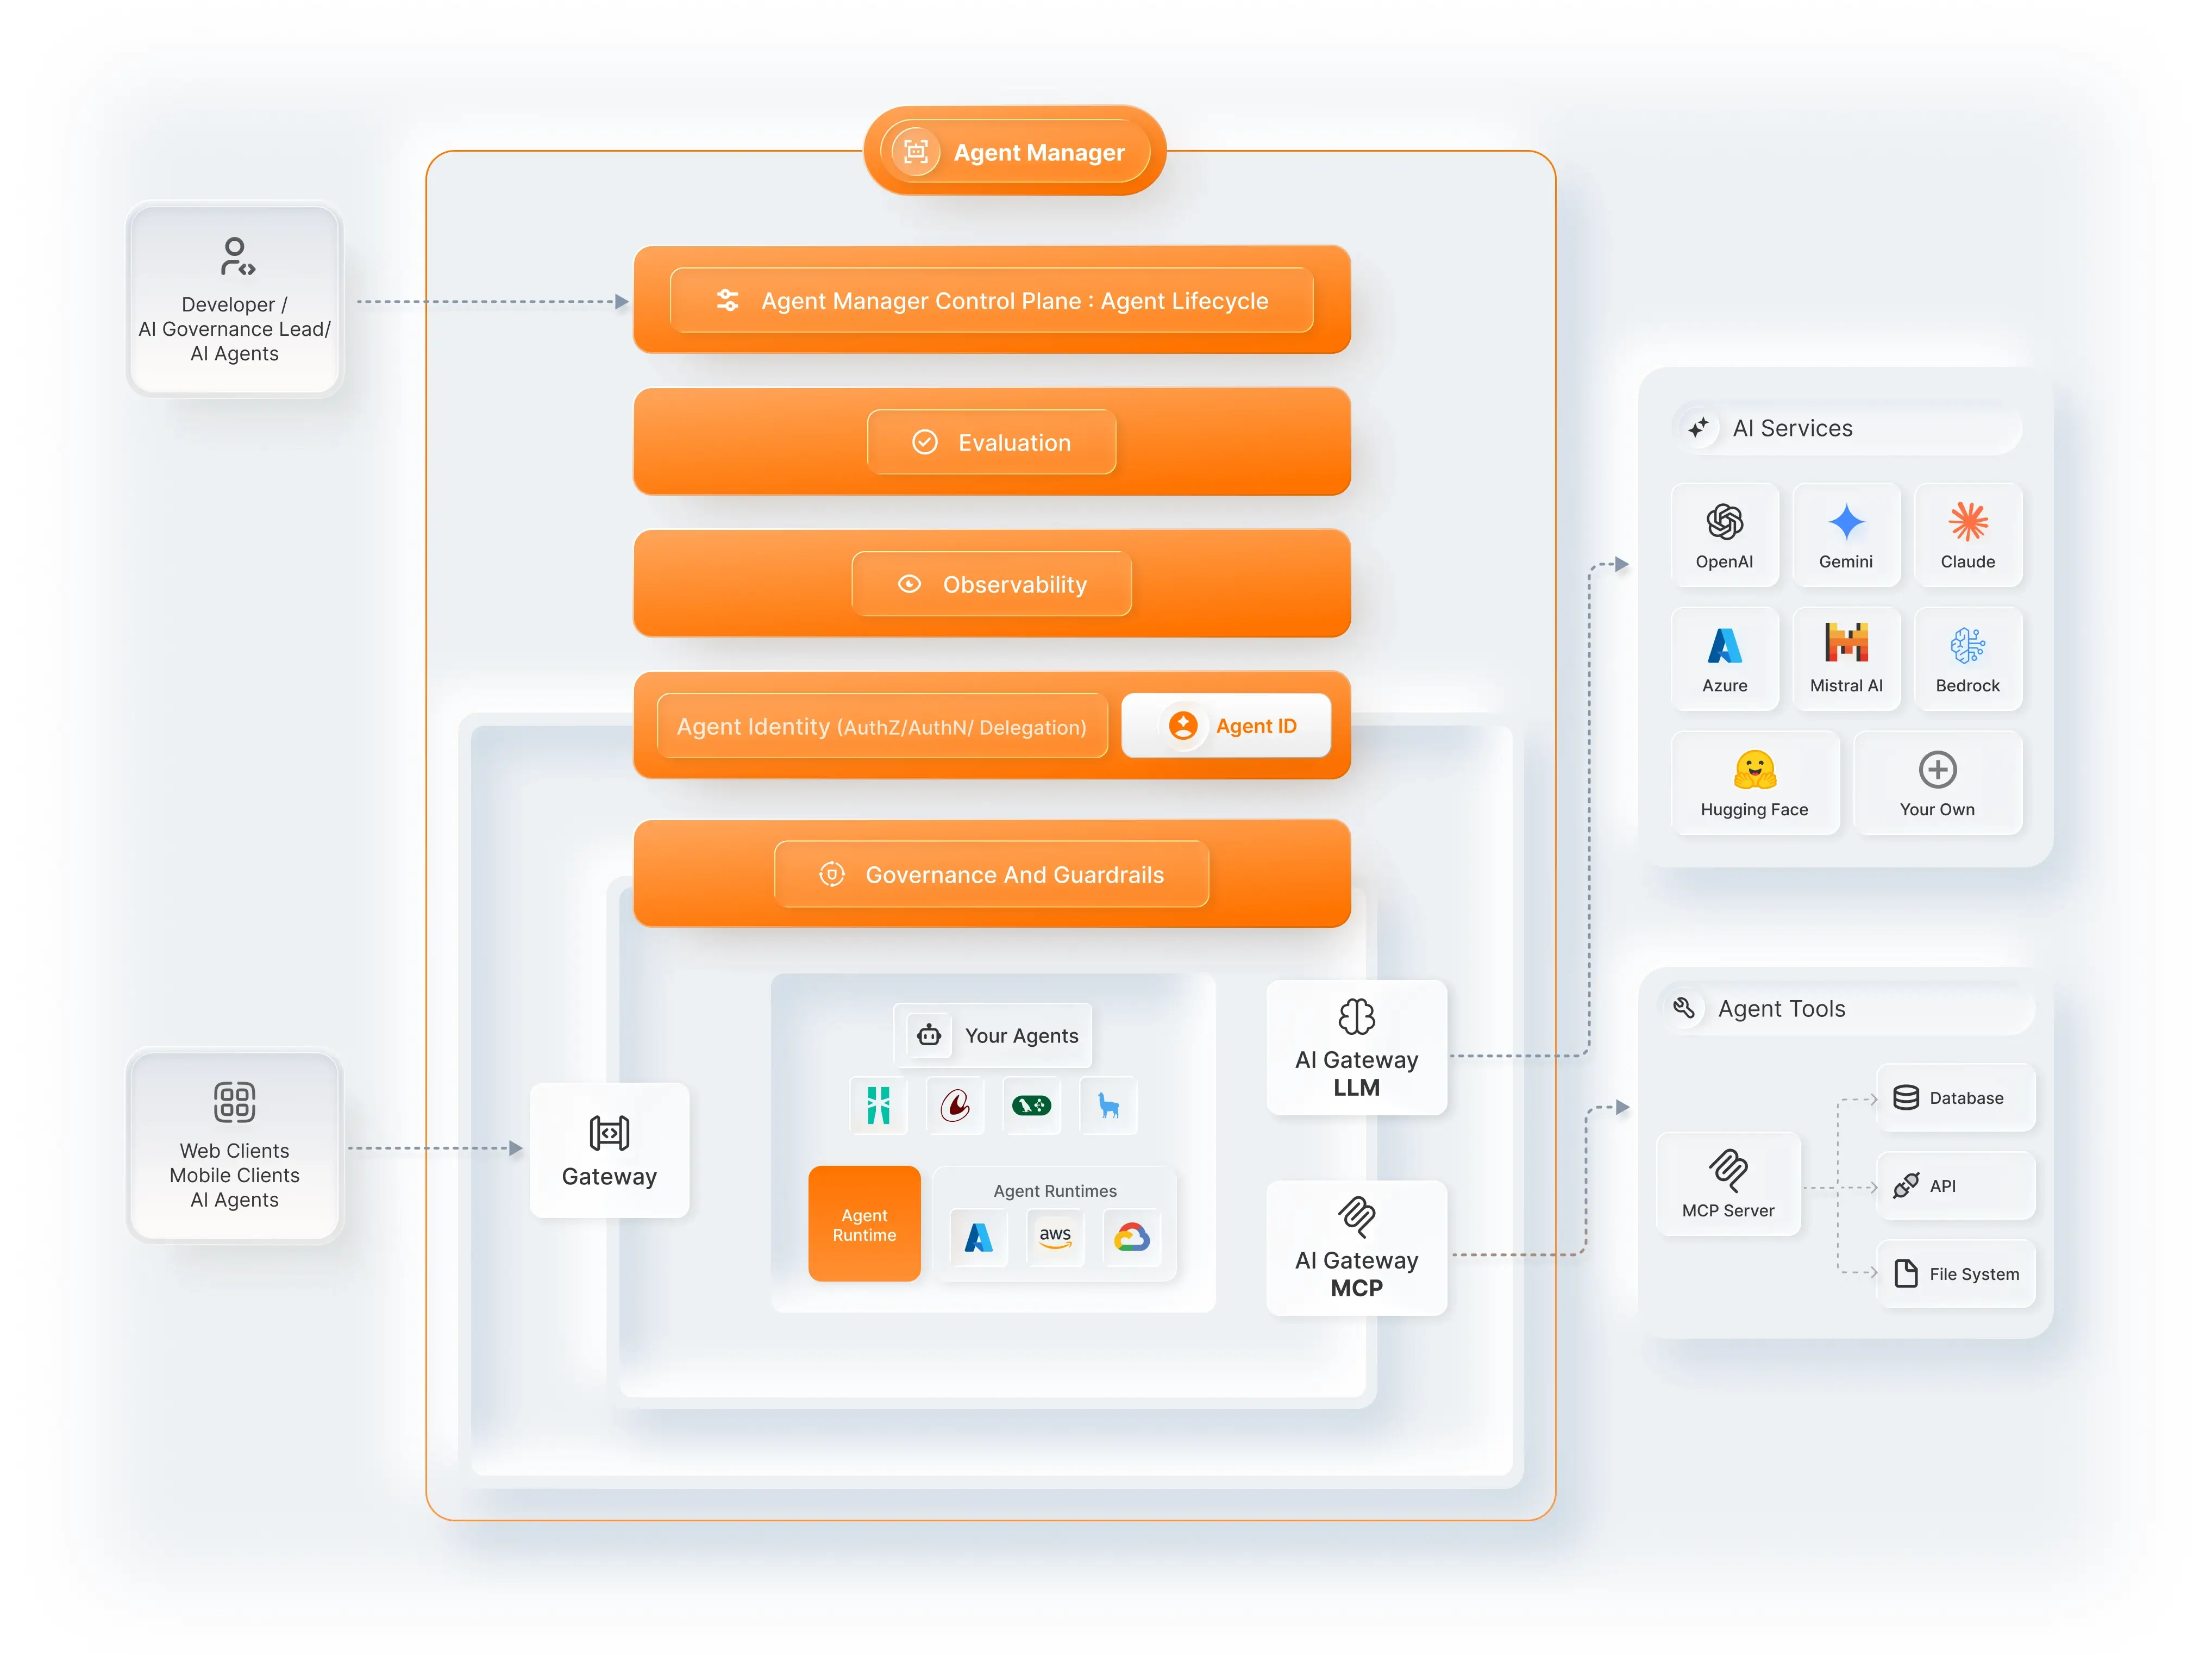Screen dimensions: 2212x1655
Task: Click the orange Agent Runtime block
Action: [x=864, y=1224]
